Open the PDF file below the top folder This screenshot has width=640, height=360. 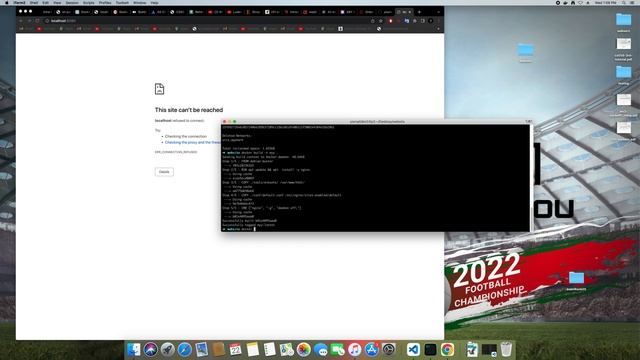[623, 44]
